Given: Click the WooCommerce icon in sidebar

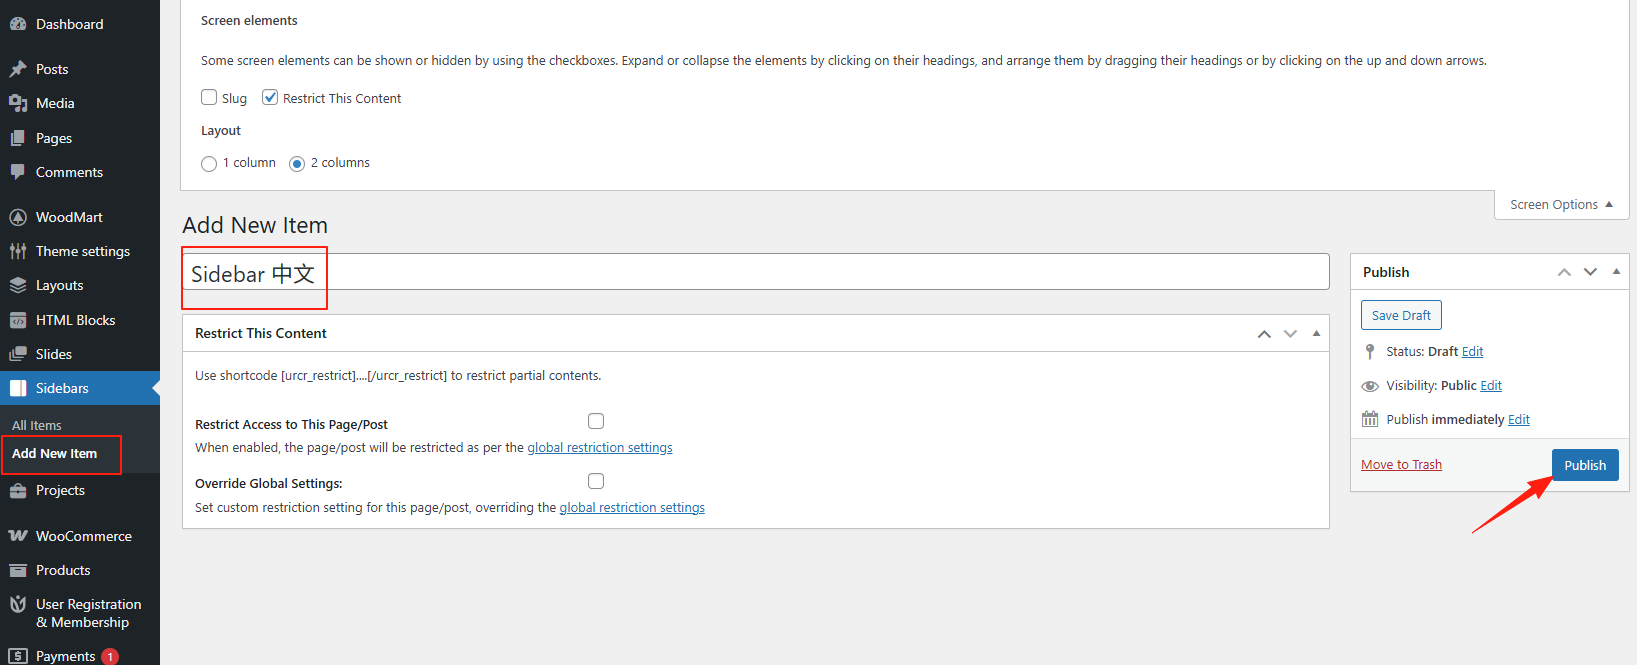Looking at the screenshot, I should 18,536.
